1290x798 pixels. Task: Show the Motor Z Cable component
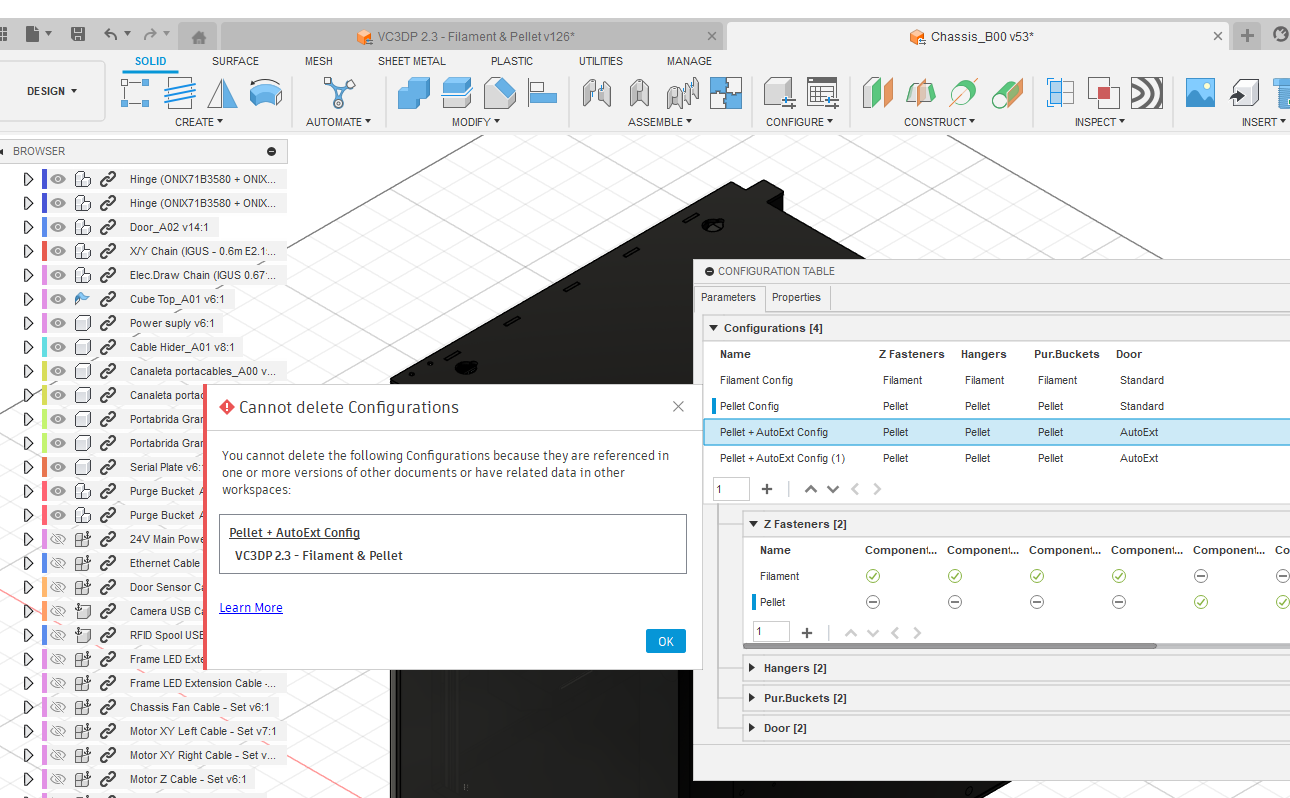(x=58, y=779)
